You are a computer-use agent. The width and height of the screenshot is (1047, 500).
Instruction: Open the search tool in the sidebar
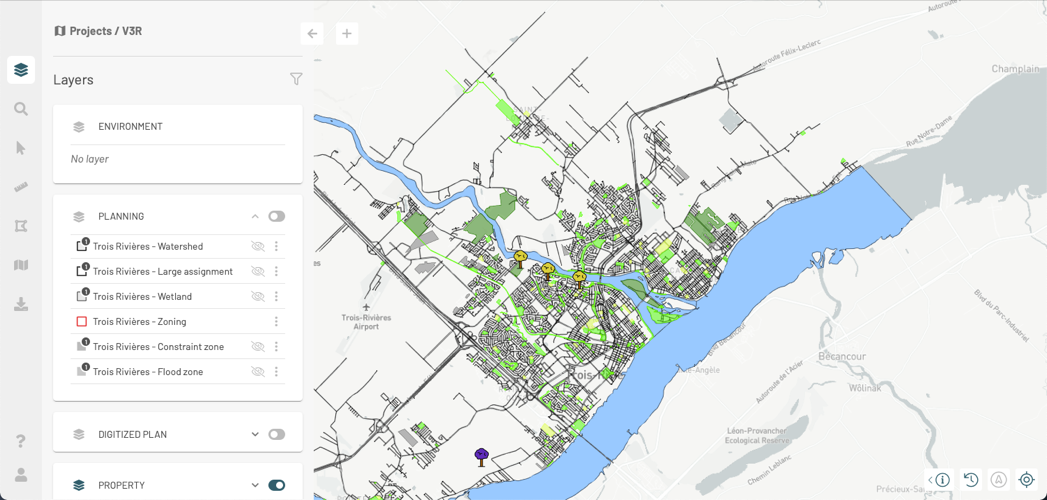tap(21, 109)
